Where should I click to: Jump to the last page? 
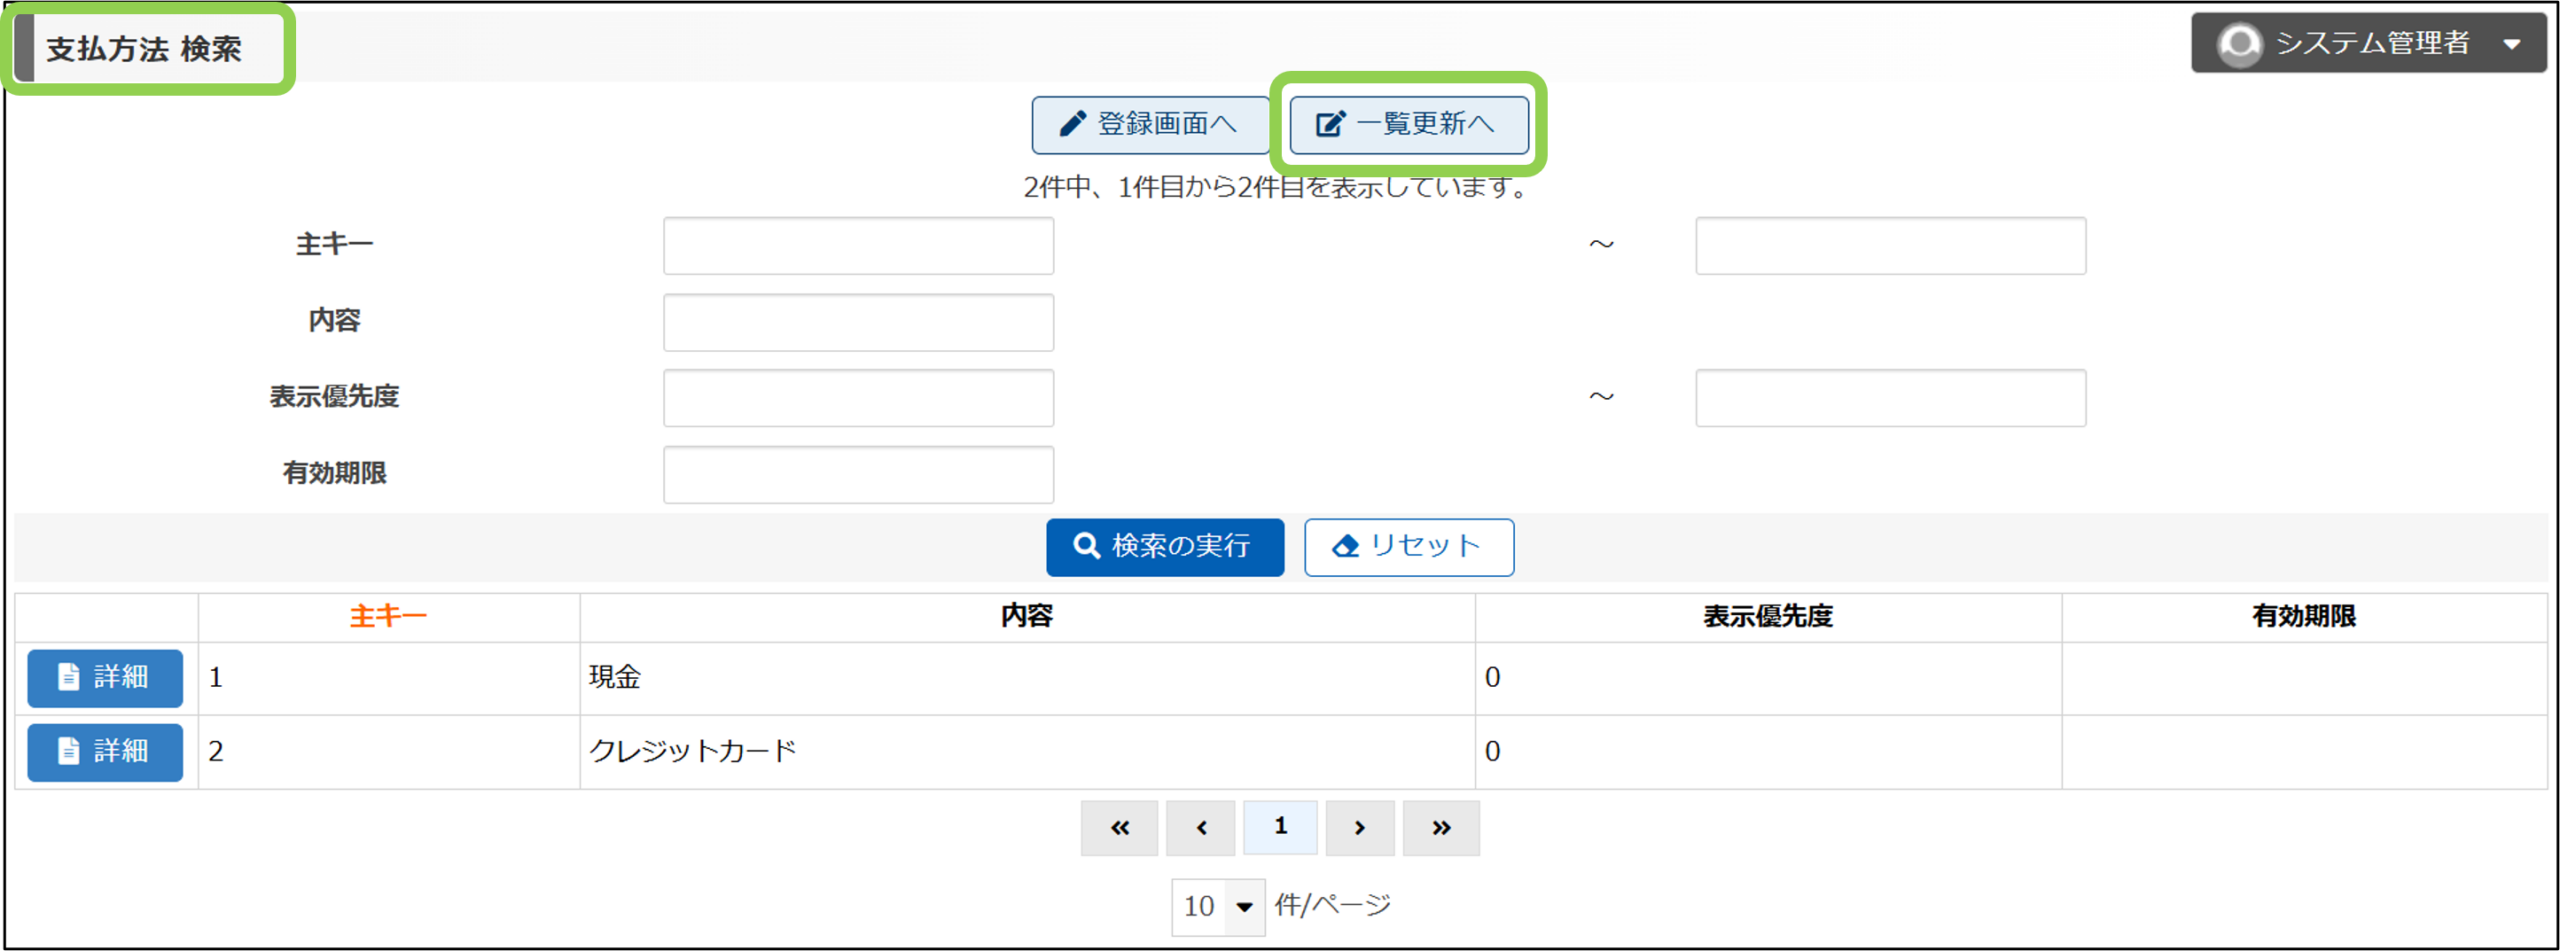click(1440, 827)
